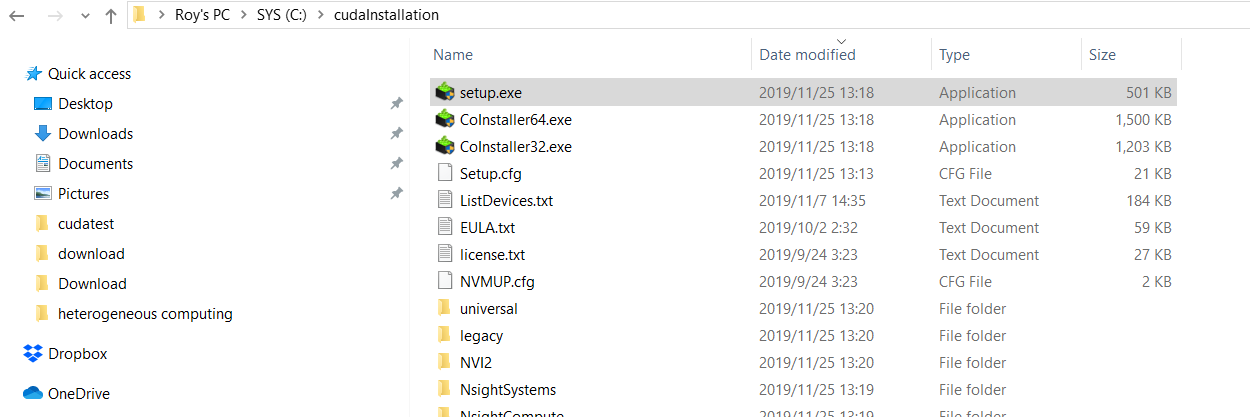Expand the SYS (C:) breadcrumb chevron
The height and width of the screenshot is (417, 1250).
(x=322, y=15)
